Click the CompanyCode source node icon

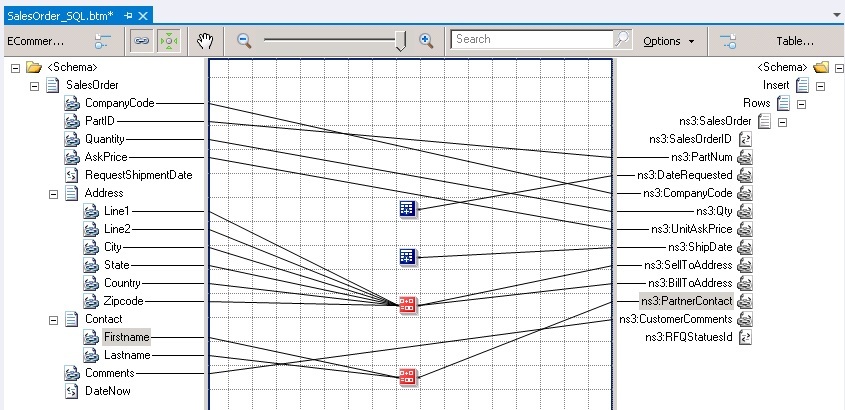pyautogui.click(x=72, y=103)
